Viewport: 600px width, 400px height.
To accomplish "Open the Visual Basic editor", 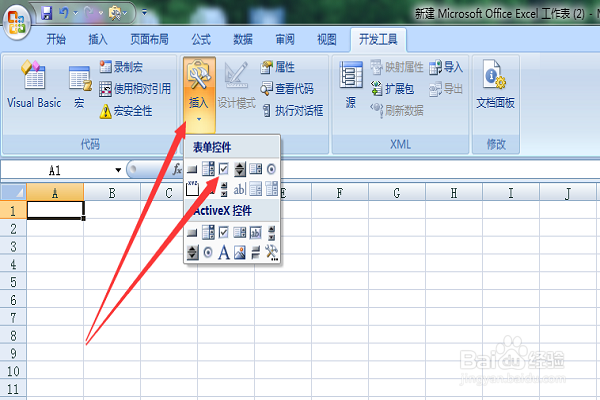I will click(34, 84).
